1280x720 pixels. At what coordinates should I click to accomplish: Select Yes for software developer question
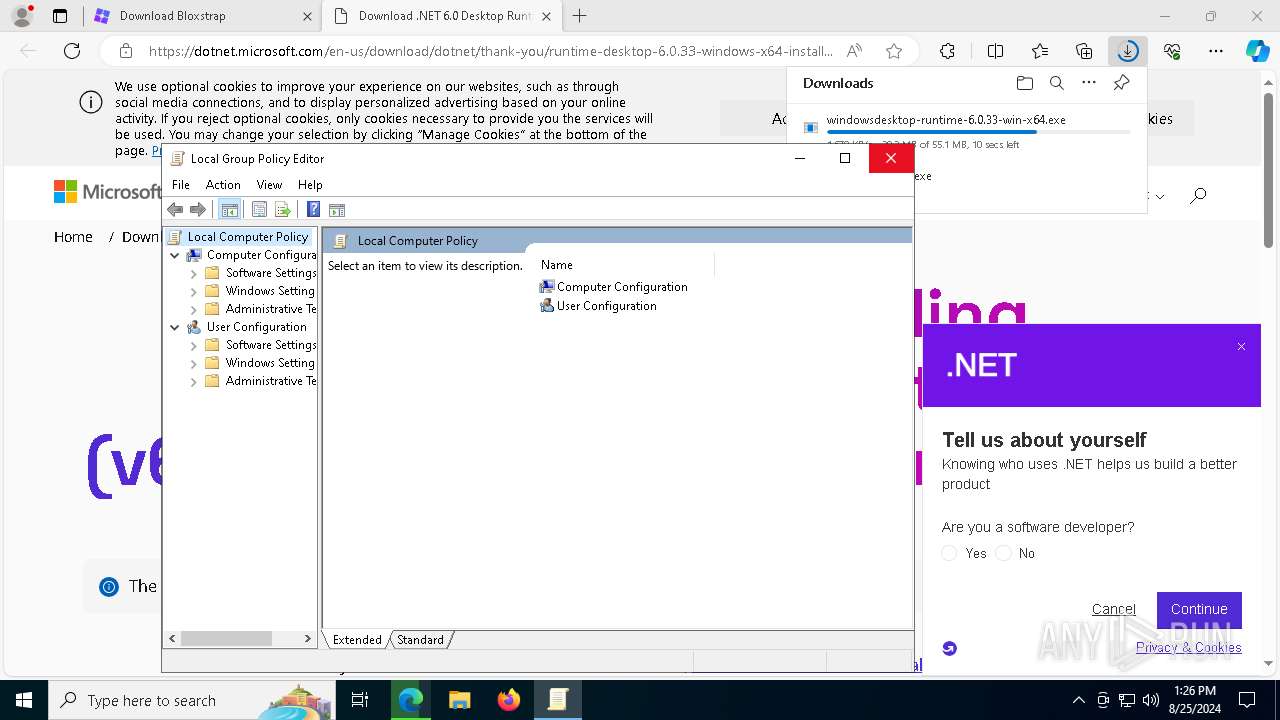tap(949, 553)
